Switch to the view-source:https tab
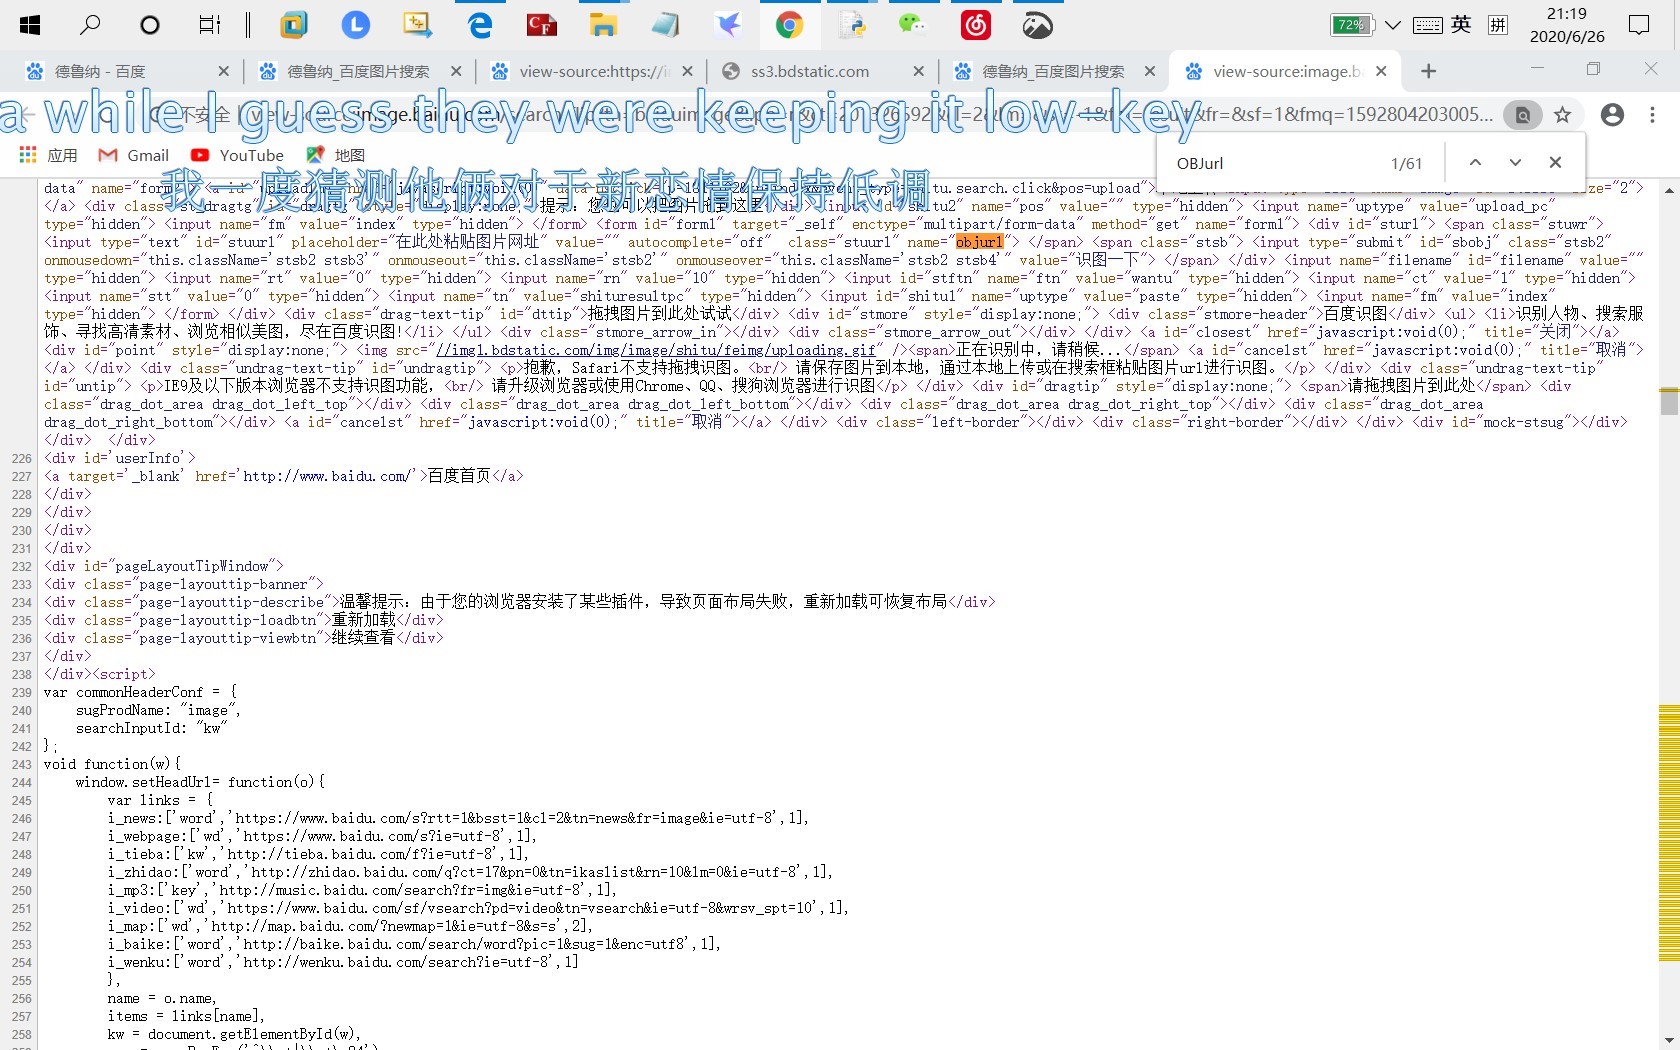Viewport: 1680px width, 1050px height. [594, 71]
